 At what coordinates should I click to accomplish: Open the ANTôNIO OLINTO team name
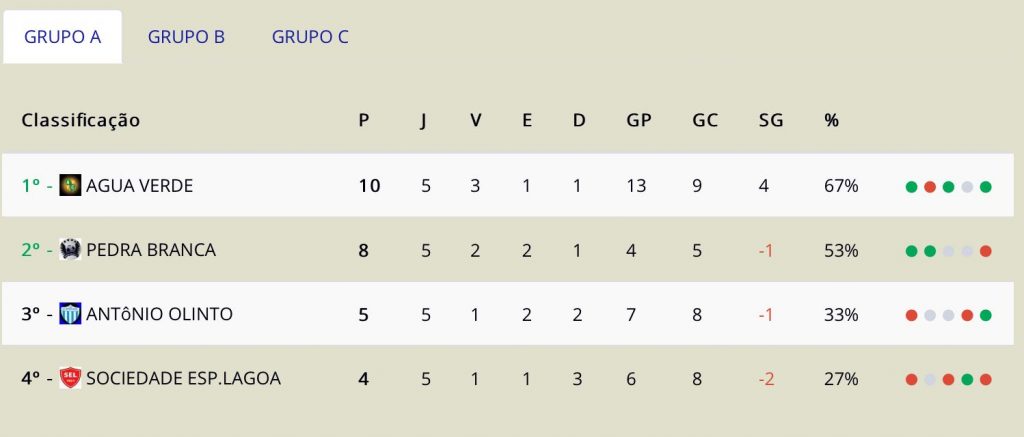[159, 314]
